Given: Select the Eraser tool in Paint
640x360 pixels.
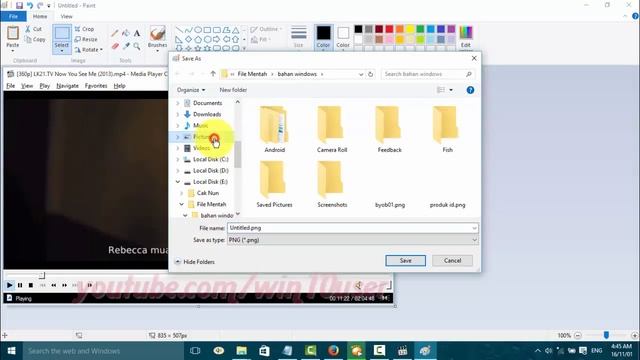Looking at the screenshot, I should (x=115, y=46).
